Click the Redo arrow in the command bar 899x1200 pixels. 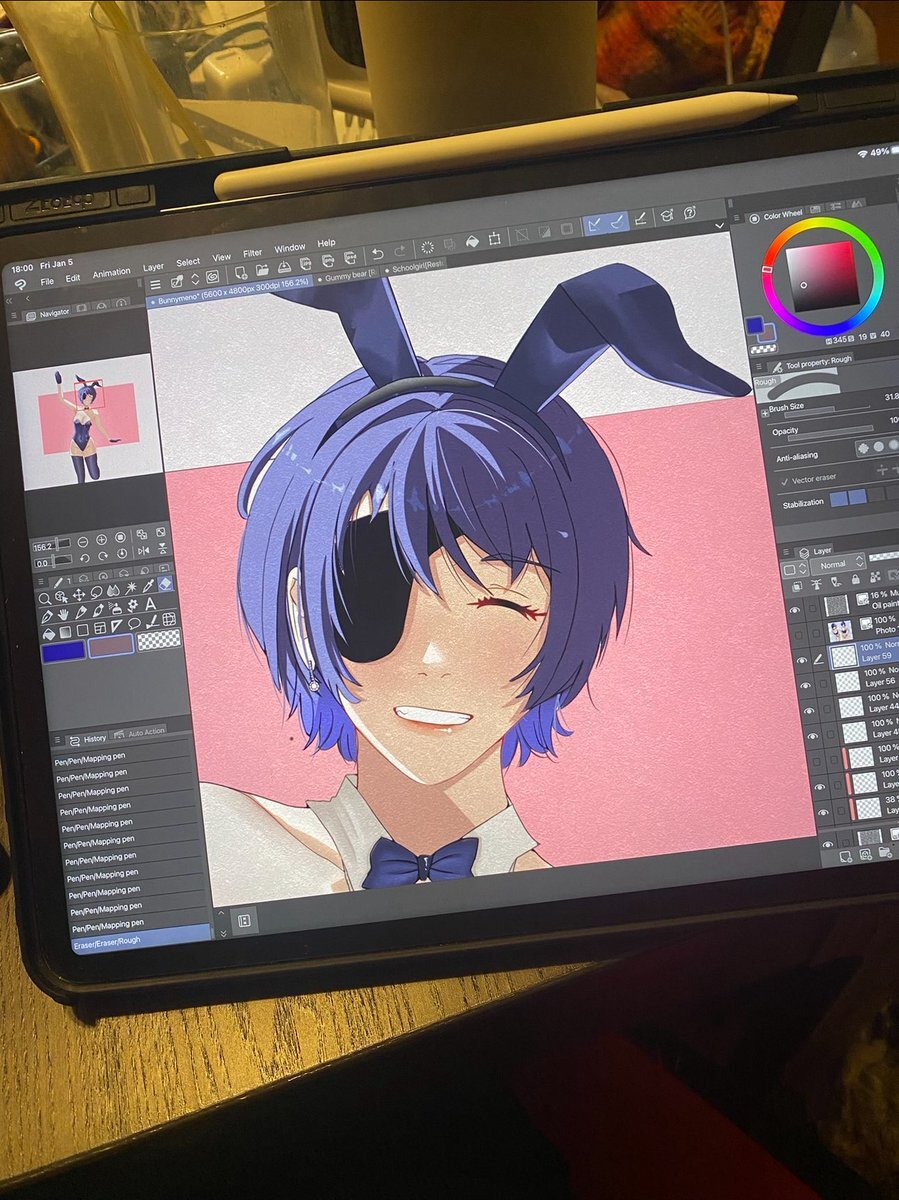[400, 252]
